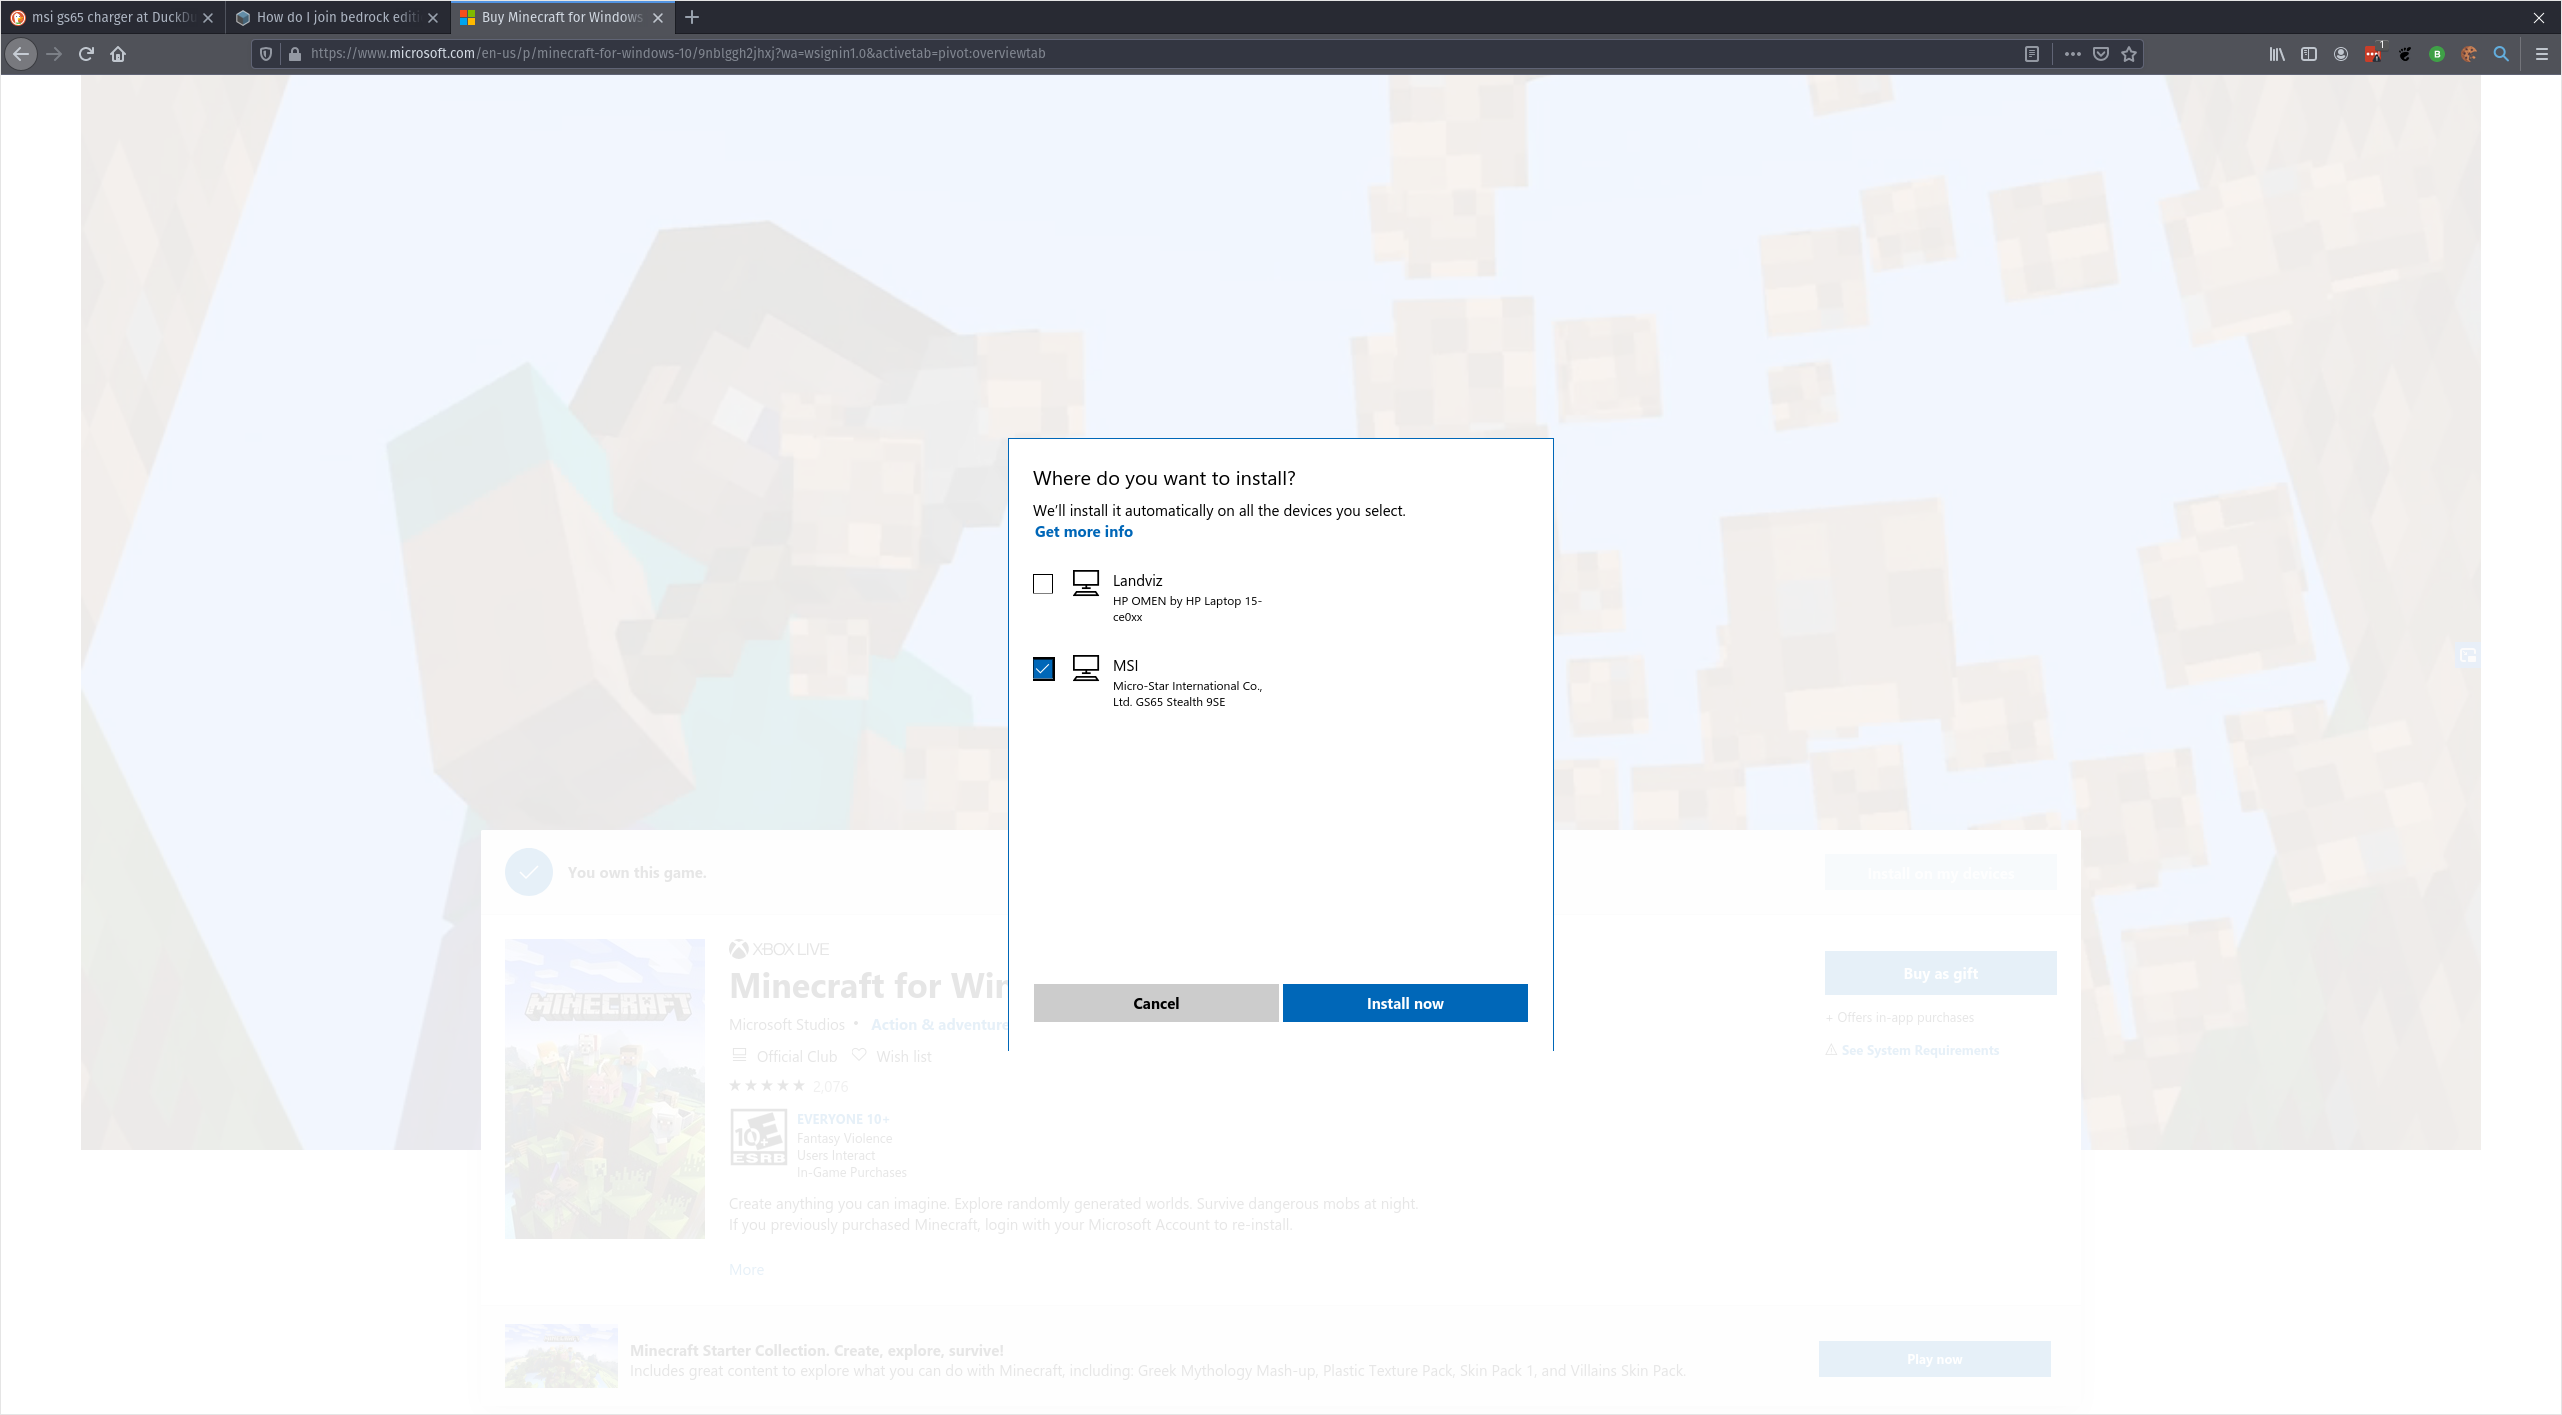Open the Firefox account icon
The height and width of the screenshot is (1415, 2562).
point(2341,54)
